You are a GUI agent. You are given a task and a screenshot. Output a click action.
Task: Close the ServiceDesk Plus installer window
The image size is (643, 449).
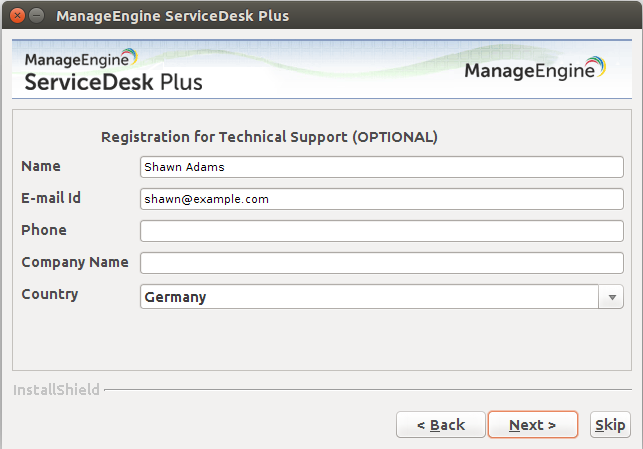tap(15, 16)
